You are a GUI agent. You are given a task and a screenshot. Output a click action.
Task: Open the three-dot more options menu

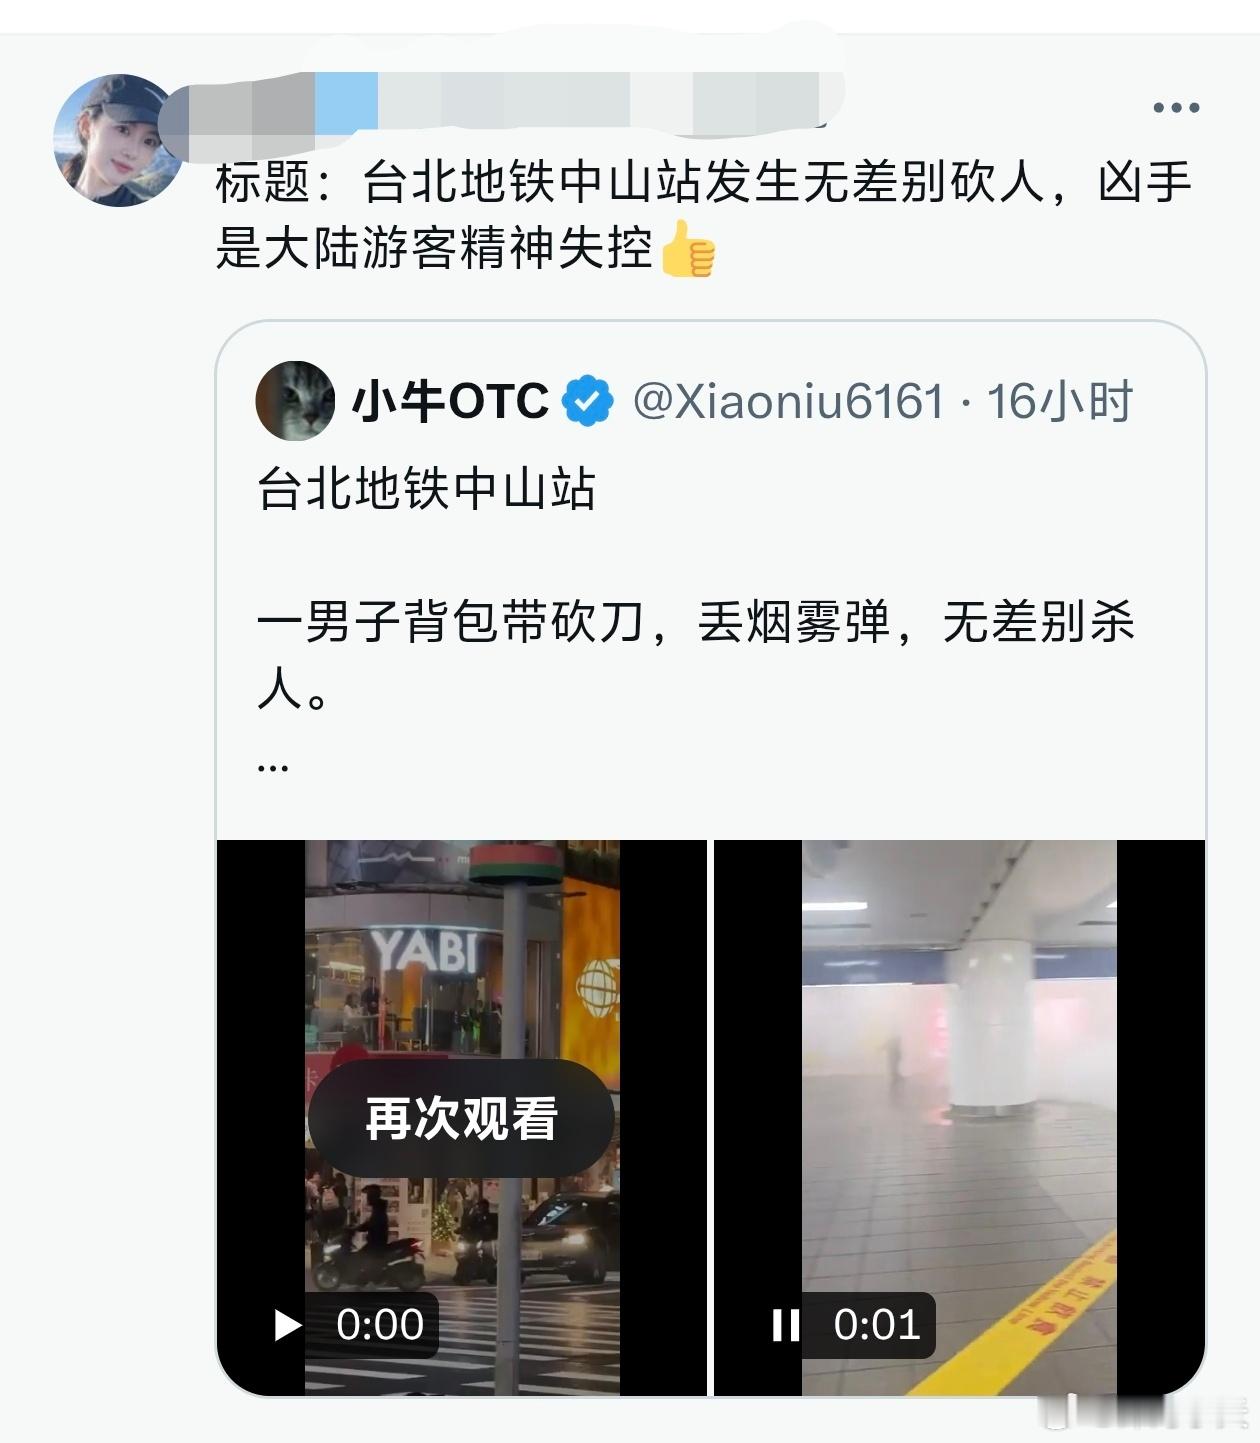(1175, 108)
